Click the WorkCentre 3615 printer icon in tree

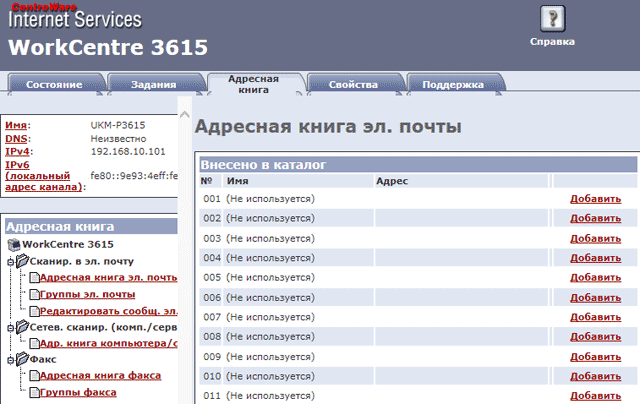(x=14, y=244)
